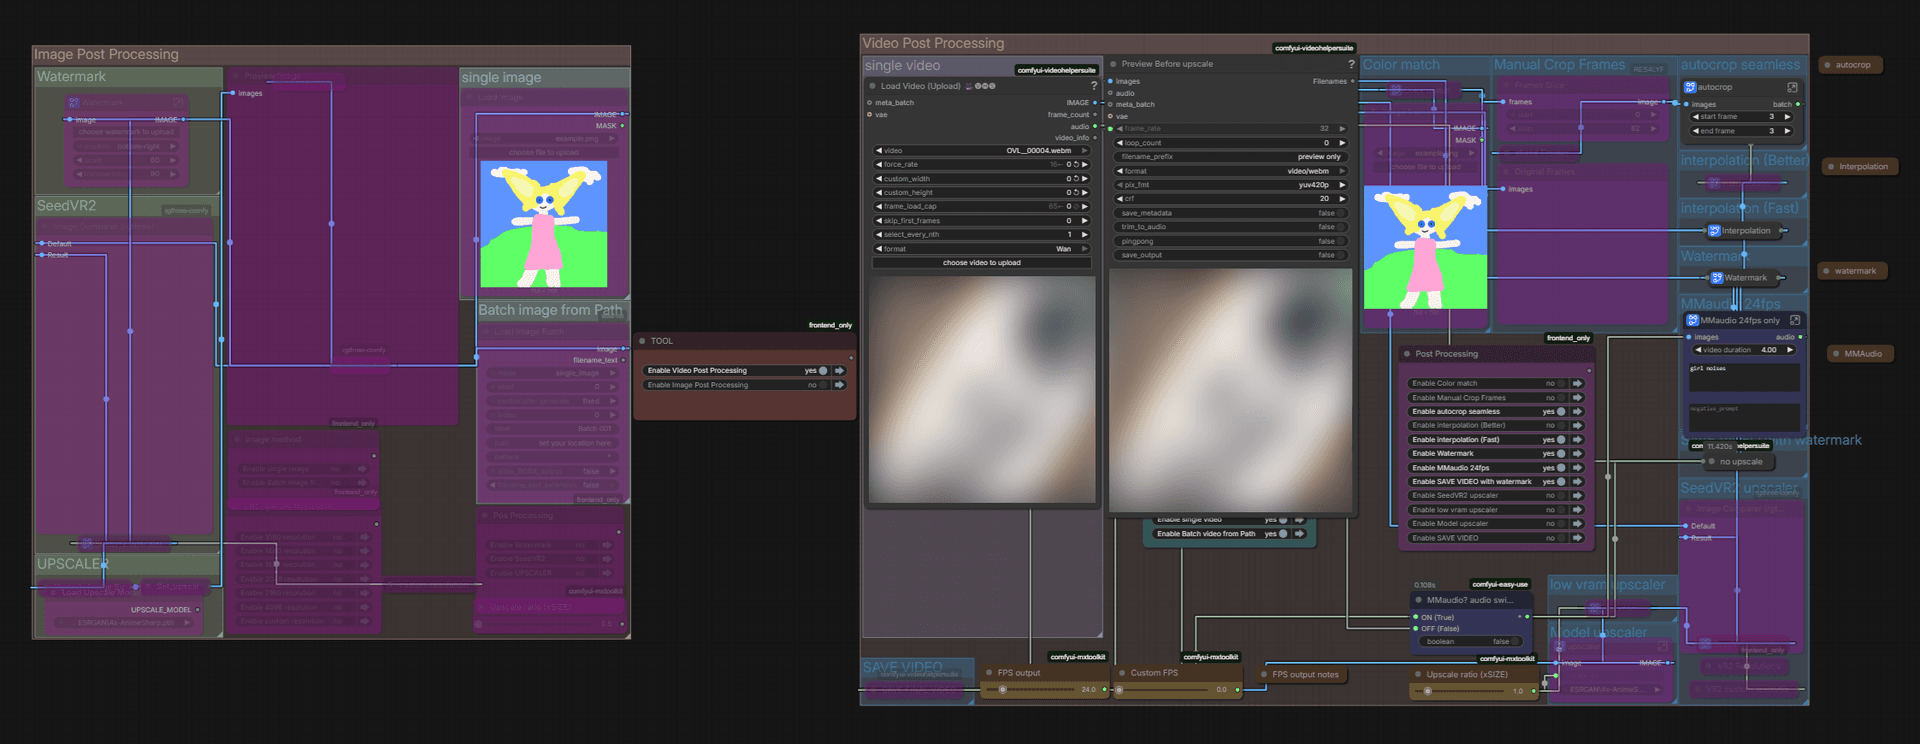Toggle the trim_to_audio switch
1920x744 pixels.
tap(1340, 227)
